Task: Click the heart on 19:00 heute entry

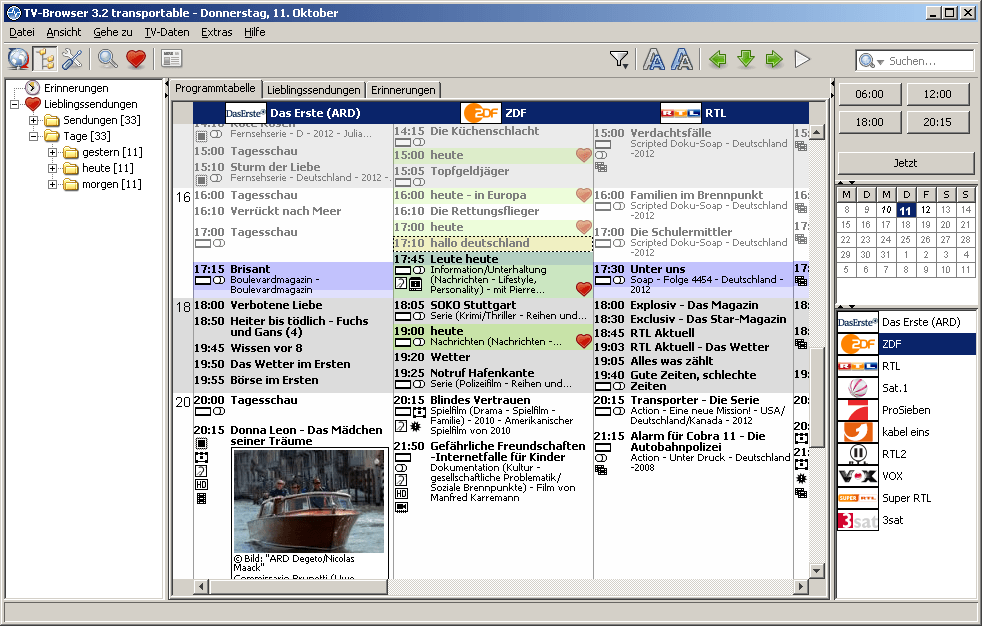Action: (x=584, y=341)
